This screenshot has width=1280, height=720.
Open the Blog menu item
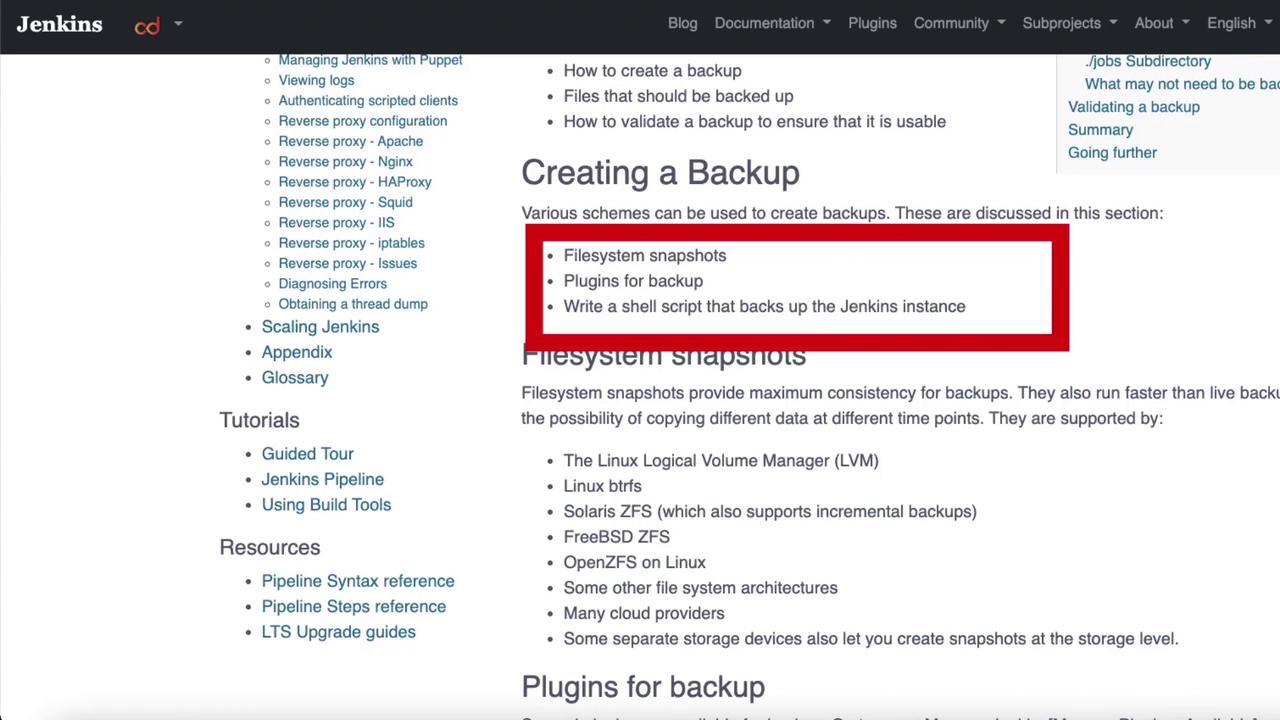[682, 23]
